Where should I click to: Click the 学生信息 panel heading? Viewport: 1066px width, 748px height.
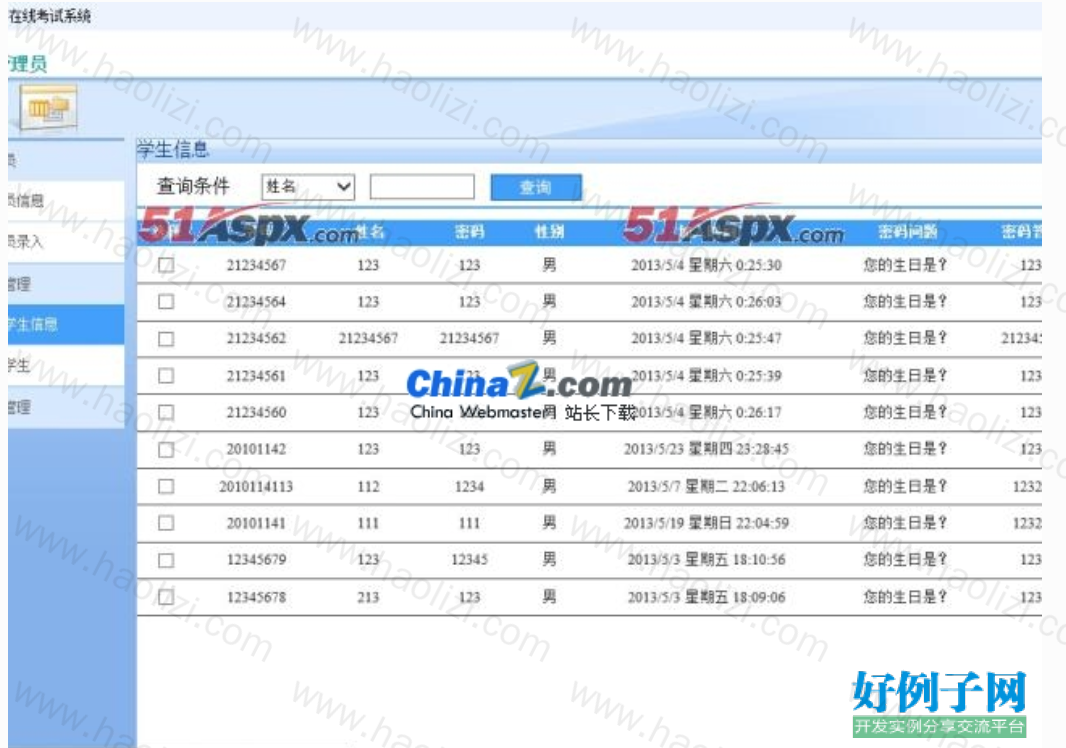(173, 149)
